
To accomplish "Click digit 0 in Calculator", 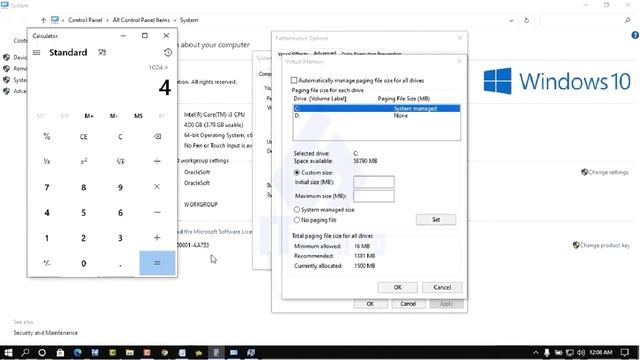I will (84, 263).
